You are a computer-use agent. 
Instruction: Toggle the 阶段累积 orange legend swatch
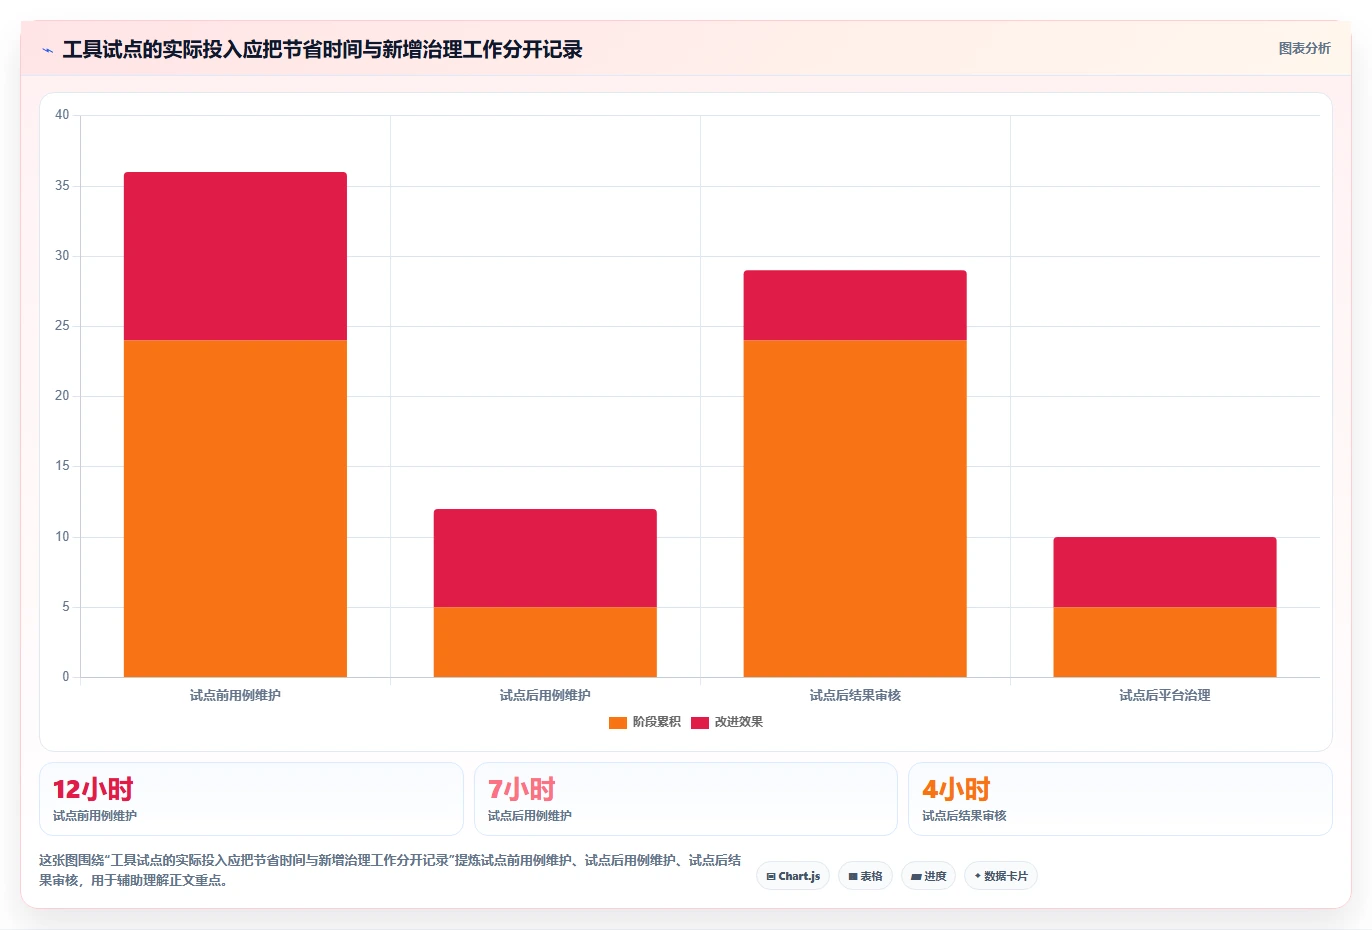(617, 722)
